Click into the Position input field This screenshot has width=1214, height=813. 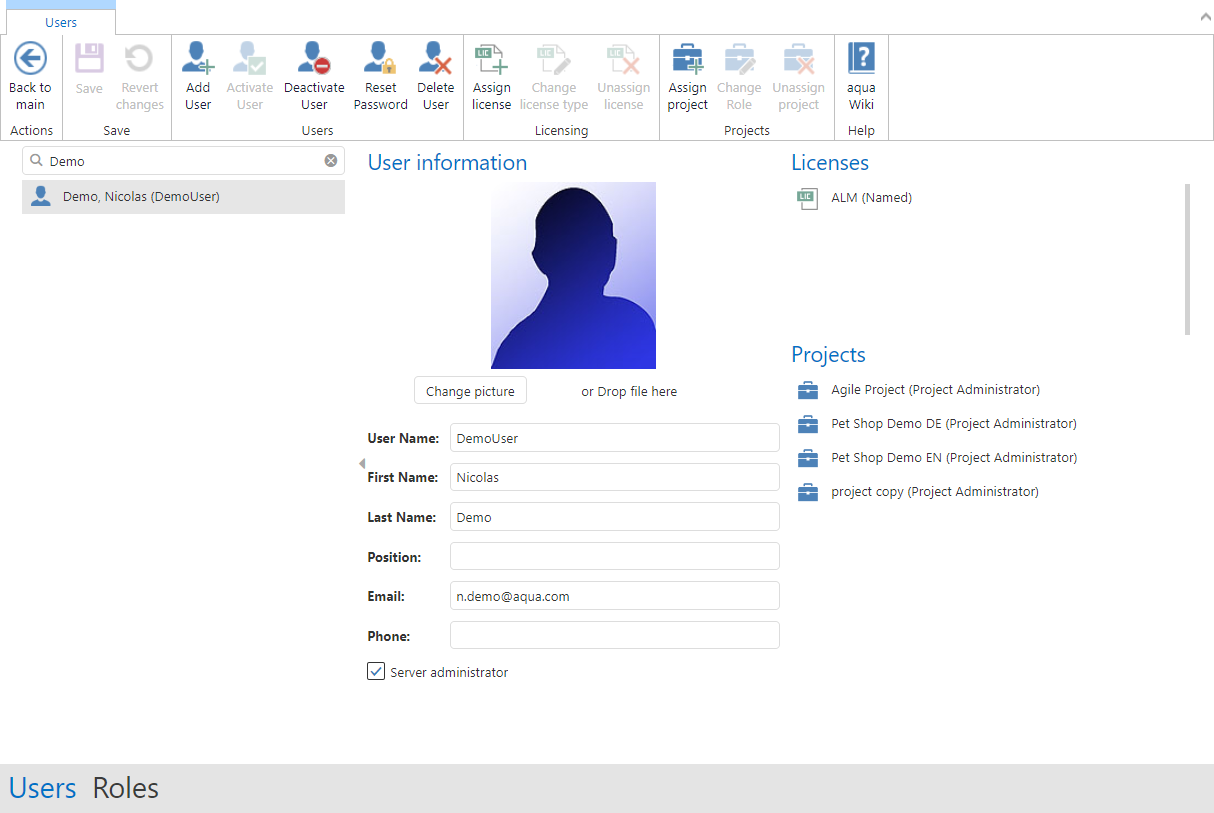[614, 556]
